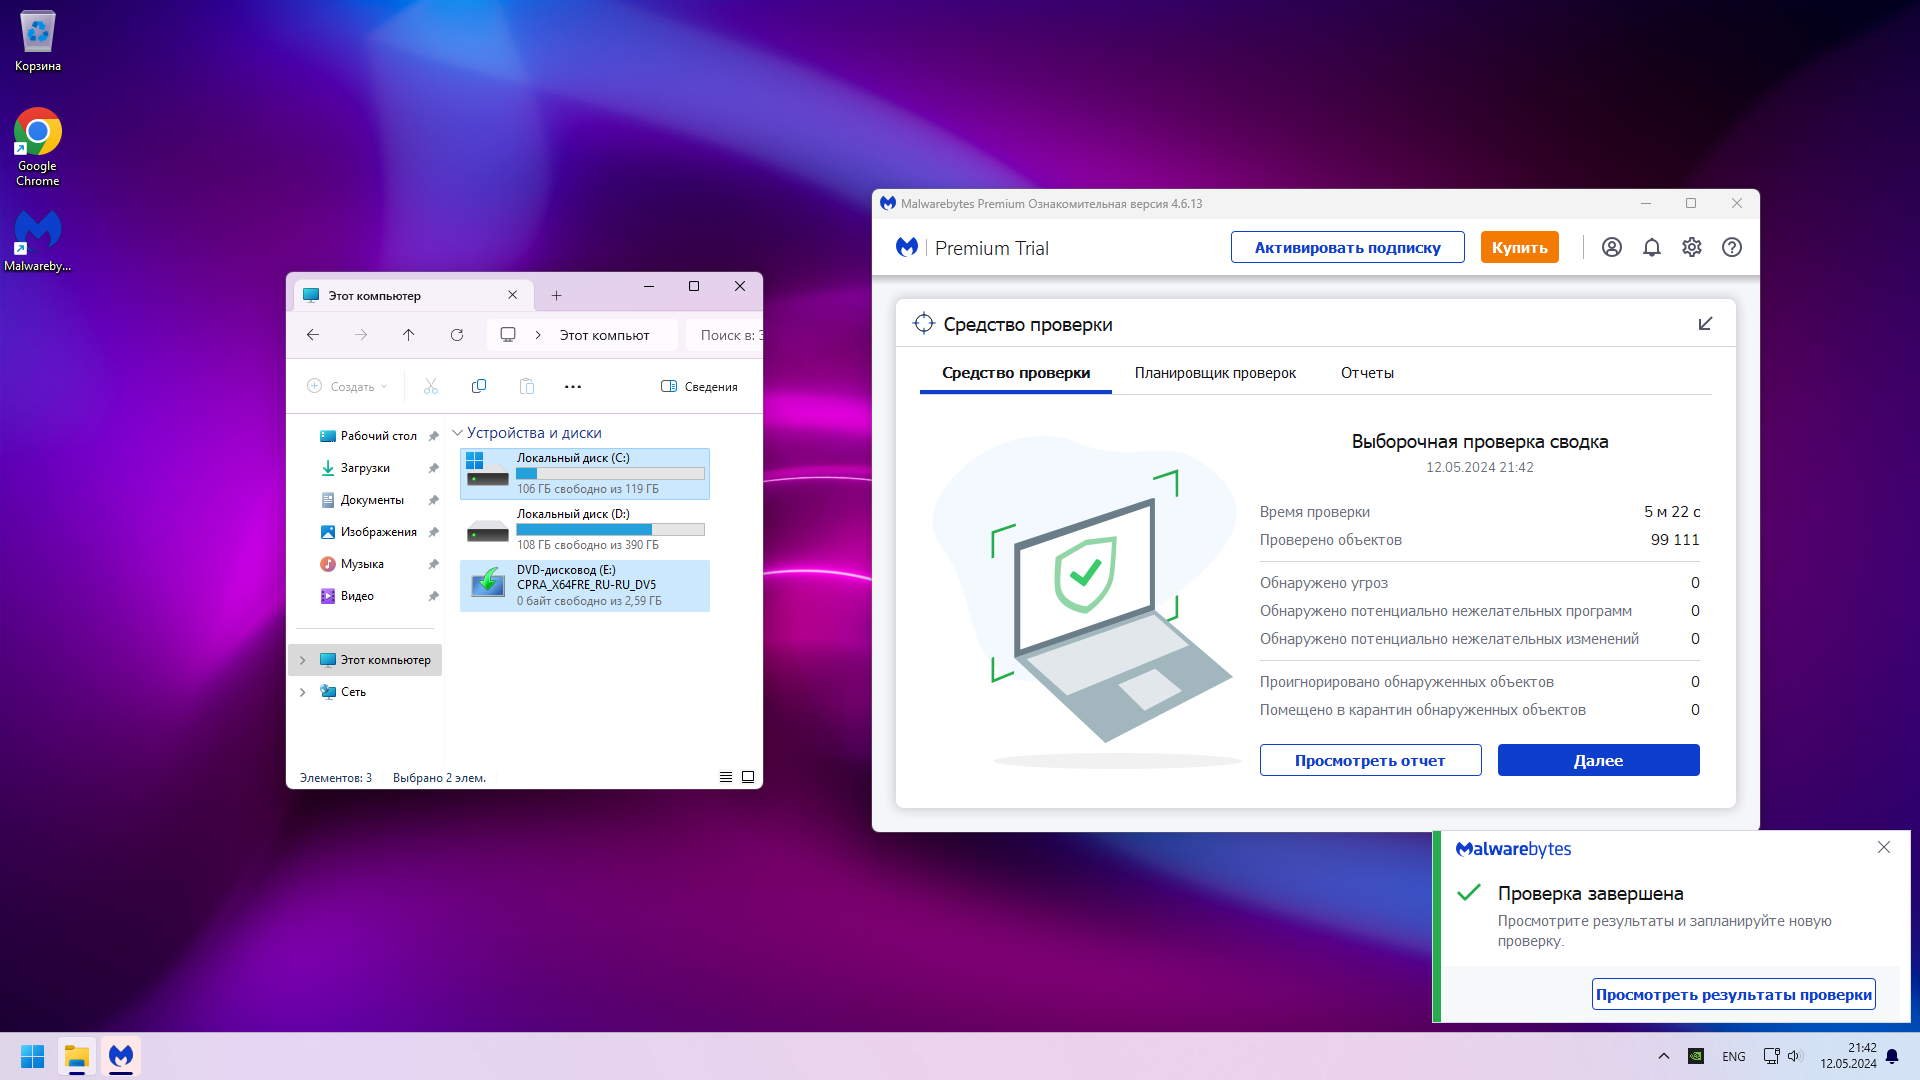Select the Локальный диск (D:) drive

pos(585,529)
